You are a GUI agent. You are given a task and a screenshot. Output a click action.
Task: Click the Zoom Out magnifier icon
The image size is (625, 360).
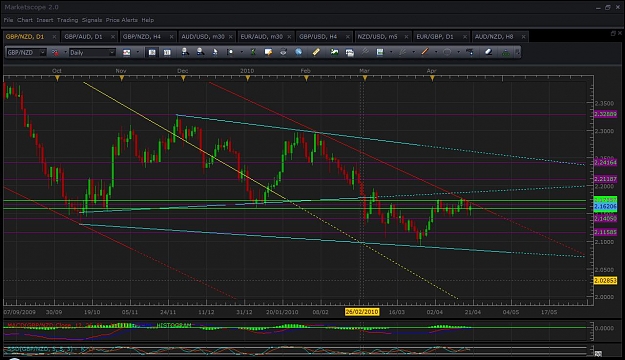coord(200,52)
